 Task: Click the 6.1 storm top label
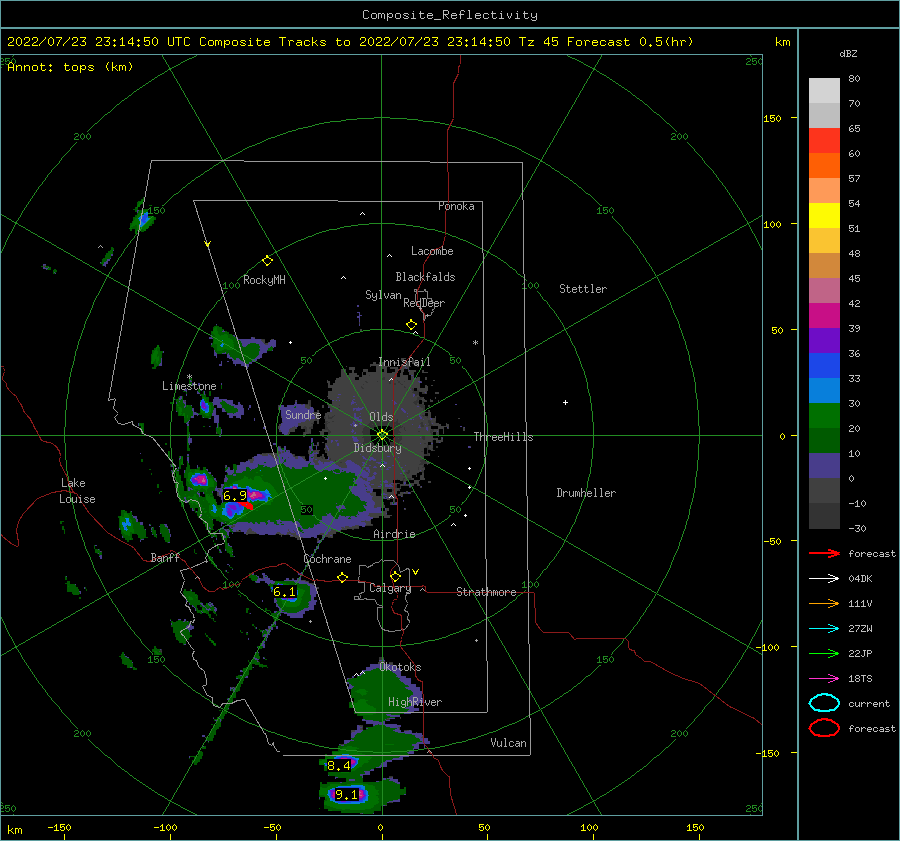point(285,592)
